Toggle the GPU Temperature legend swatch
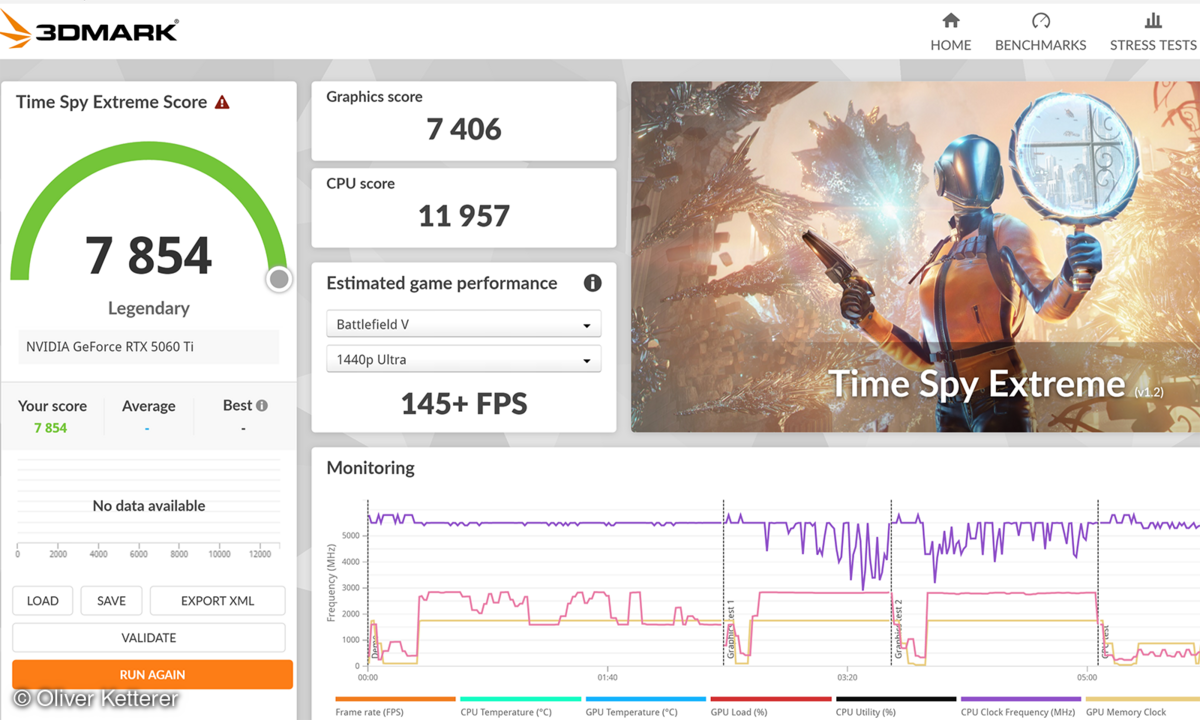 (645, 699)
